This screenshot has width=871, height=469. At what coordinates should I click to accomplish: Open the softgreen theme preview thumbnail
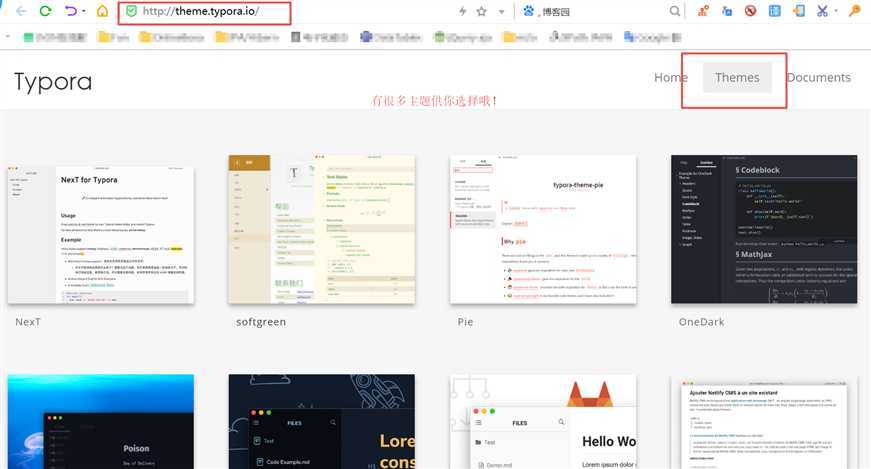(322, 229)
